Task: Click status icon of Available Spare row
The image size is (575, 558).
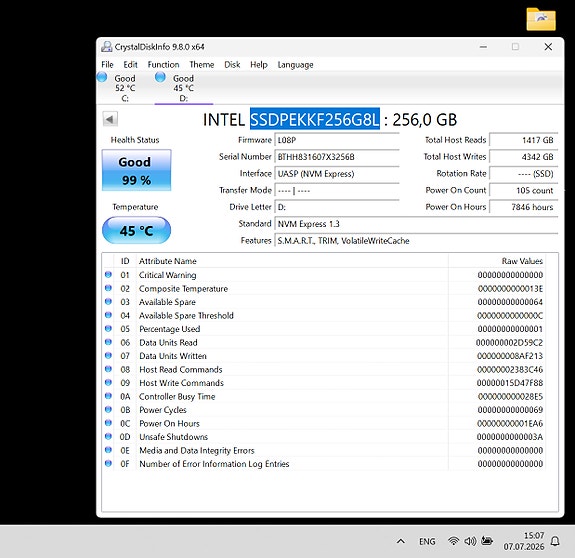Action: click(108, 301)
